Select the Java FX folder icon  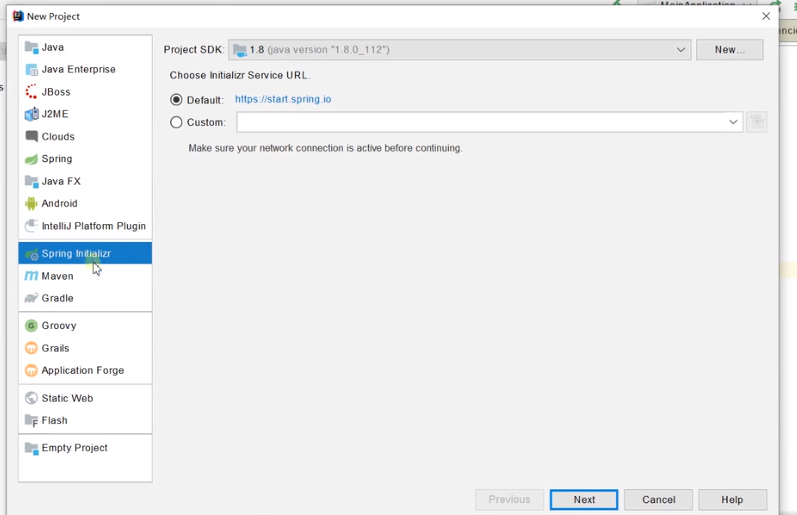click(32, 181)
